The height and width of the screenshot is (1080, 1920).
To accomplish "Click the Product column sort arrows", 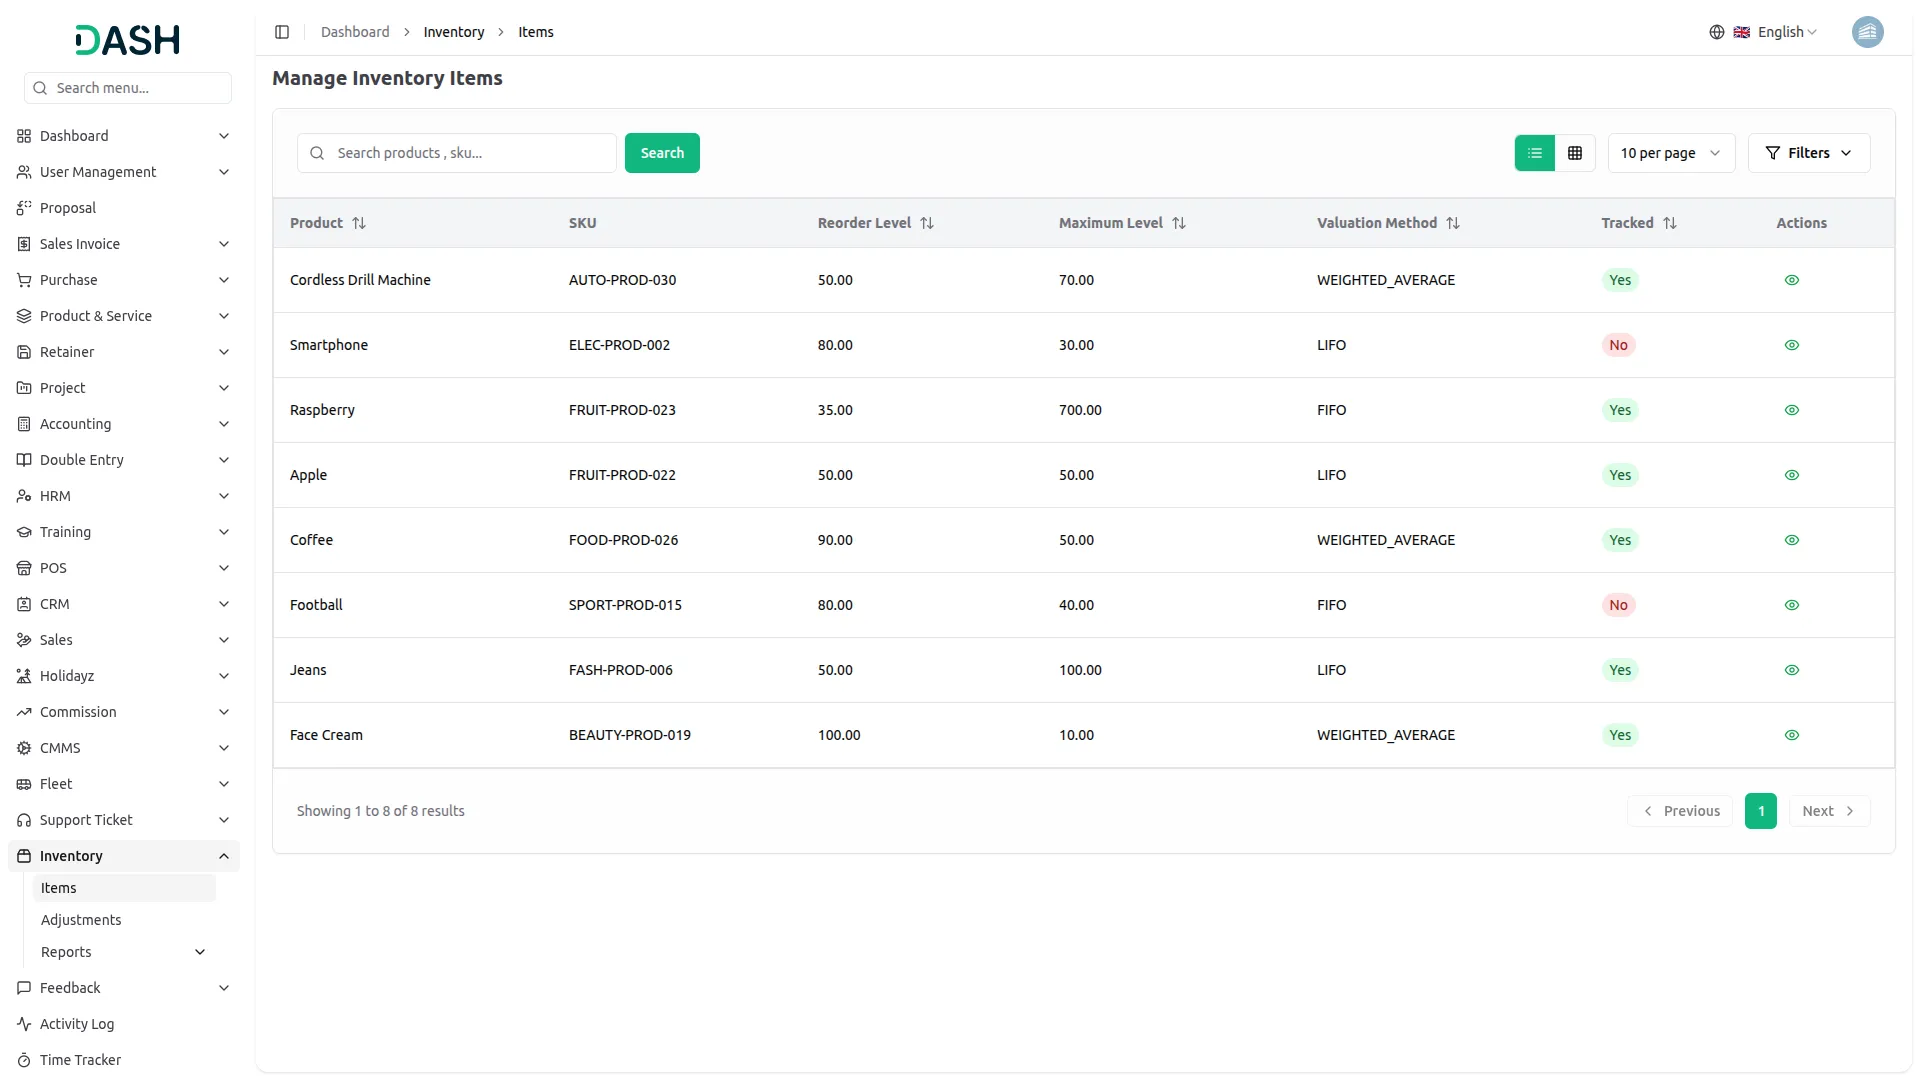I will pos(359,223).
